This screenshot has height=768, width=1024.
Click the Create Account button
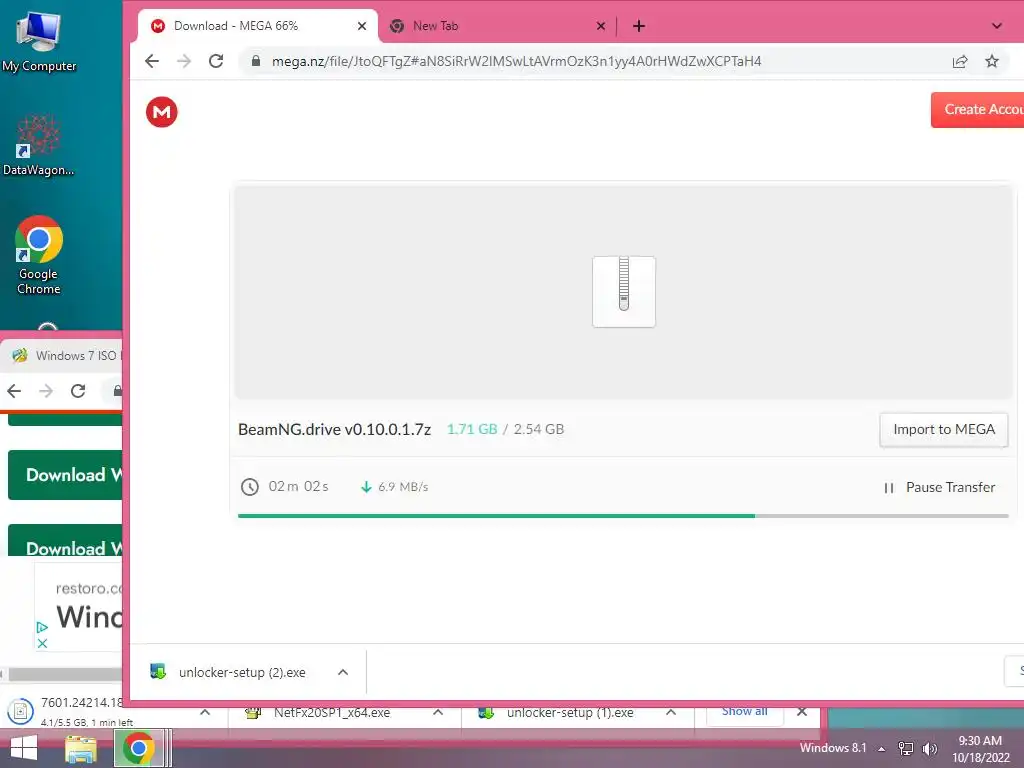click(x=978, y=110)
